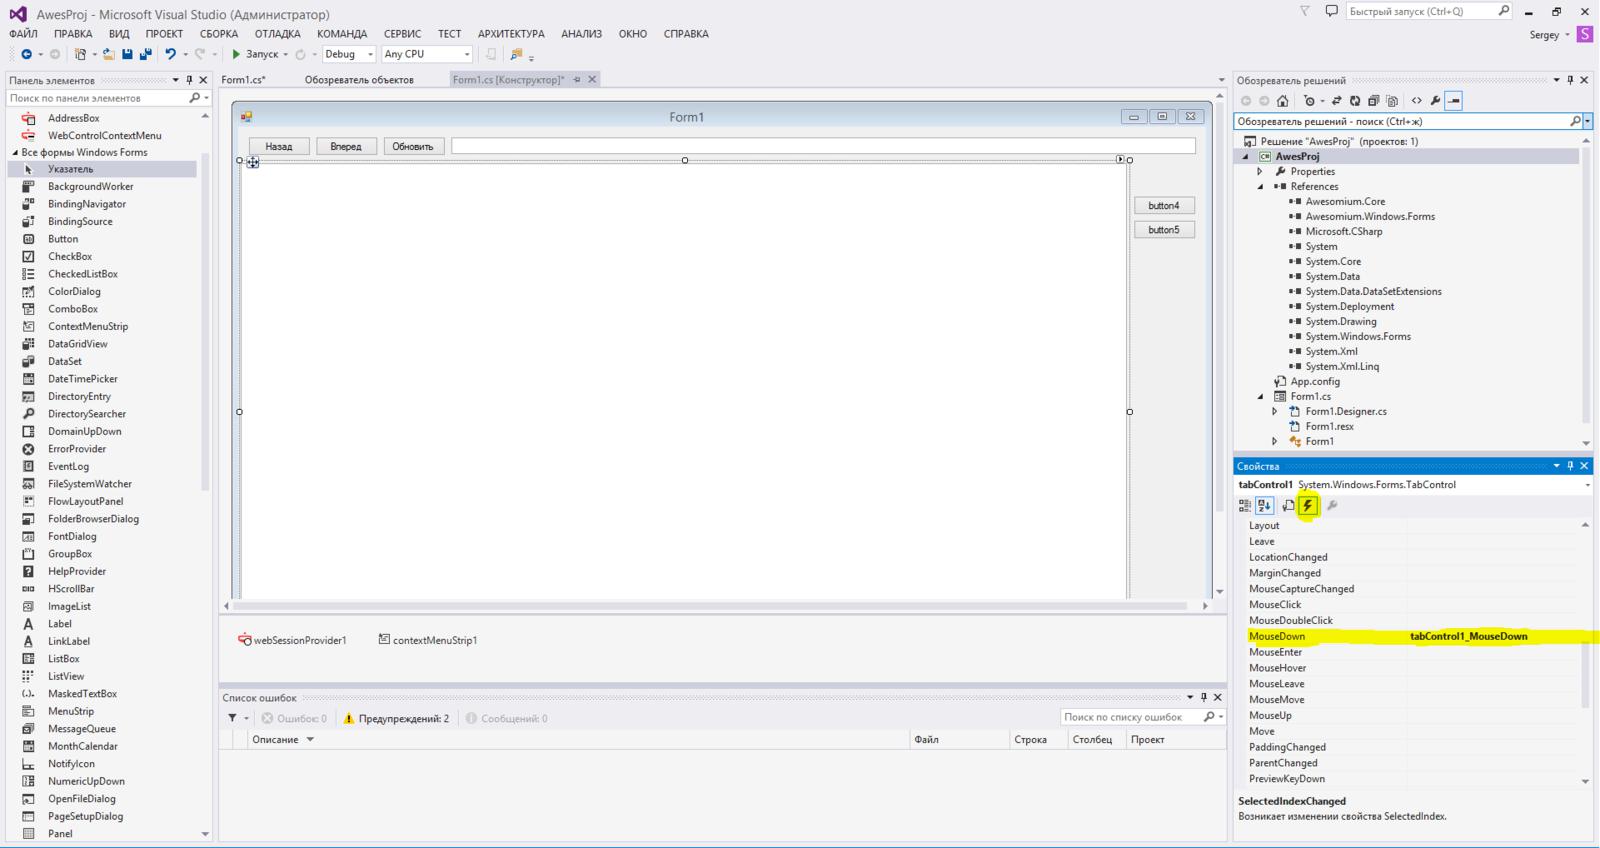Click the green Запуск start button
1600x848 pixels.
[256, 54]
